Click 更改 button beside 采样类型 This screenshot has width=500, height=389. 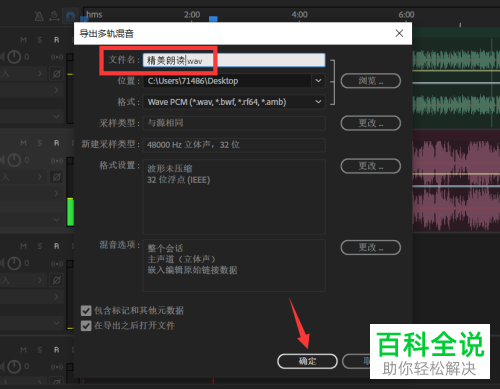pos(371,123)
